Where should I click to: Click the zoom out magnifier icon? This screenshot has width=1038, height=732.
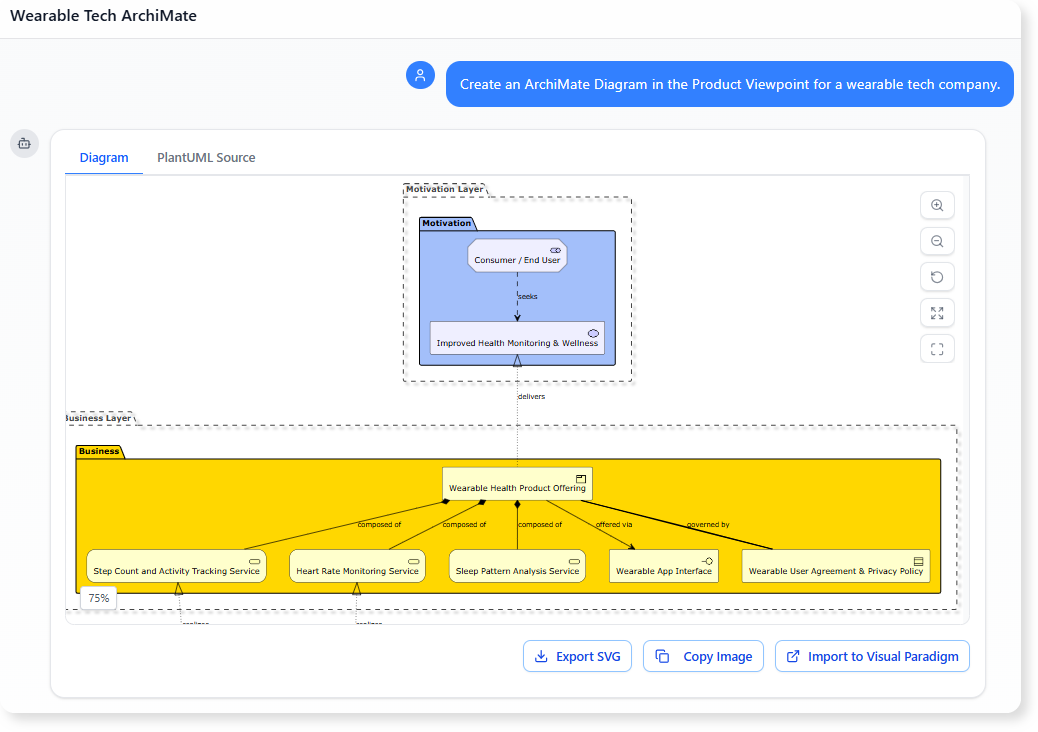pyautogui.click(x=937, y=241)
